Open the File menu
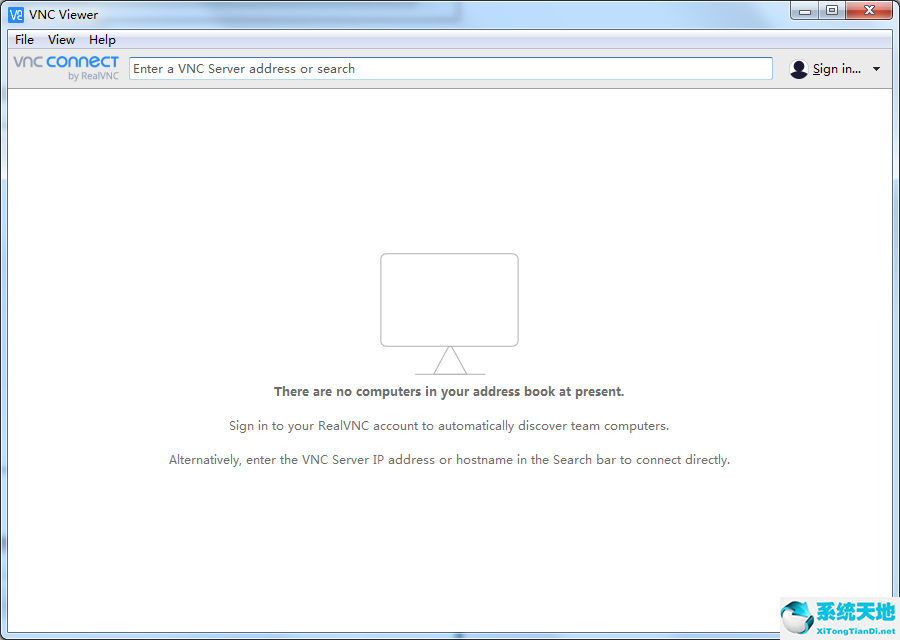 [24, 40]
